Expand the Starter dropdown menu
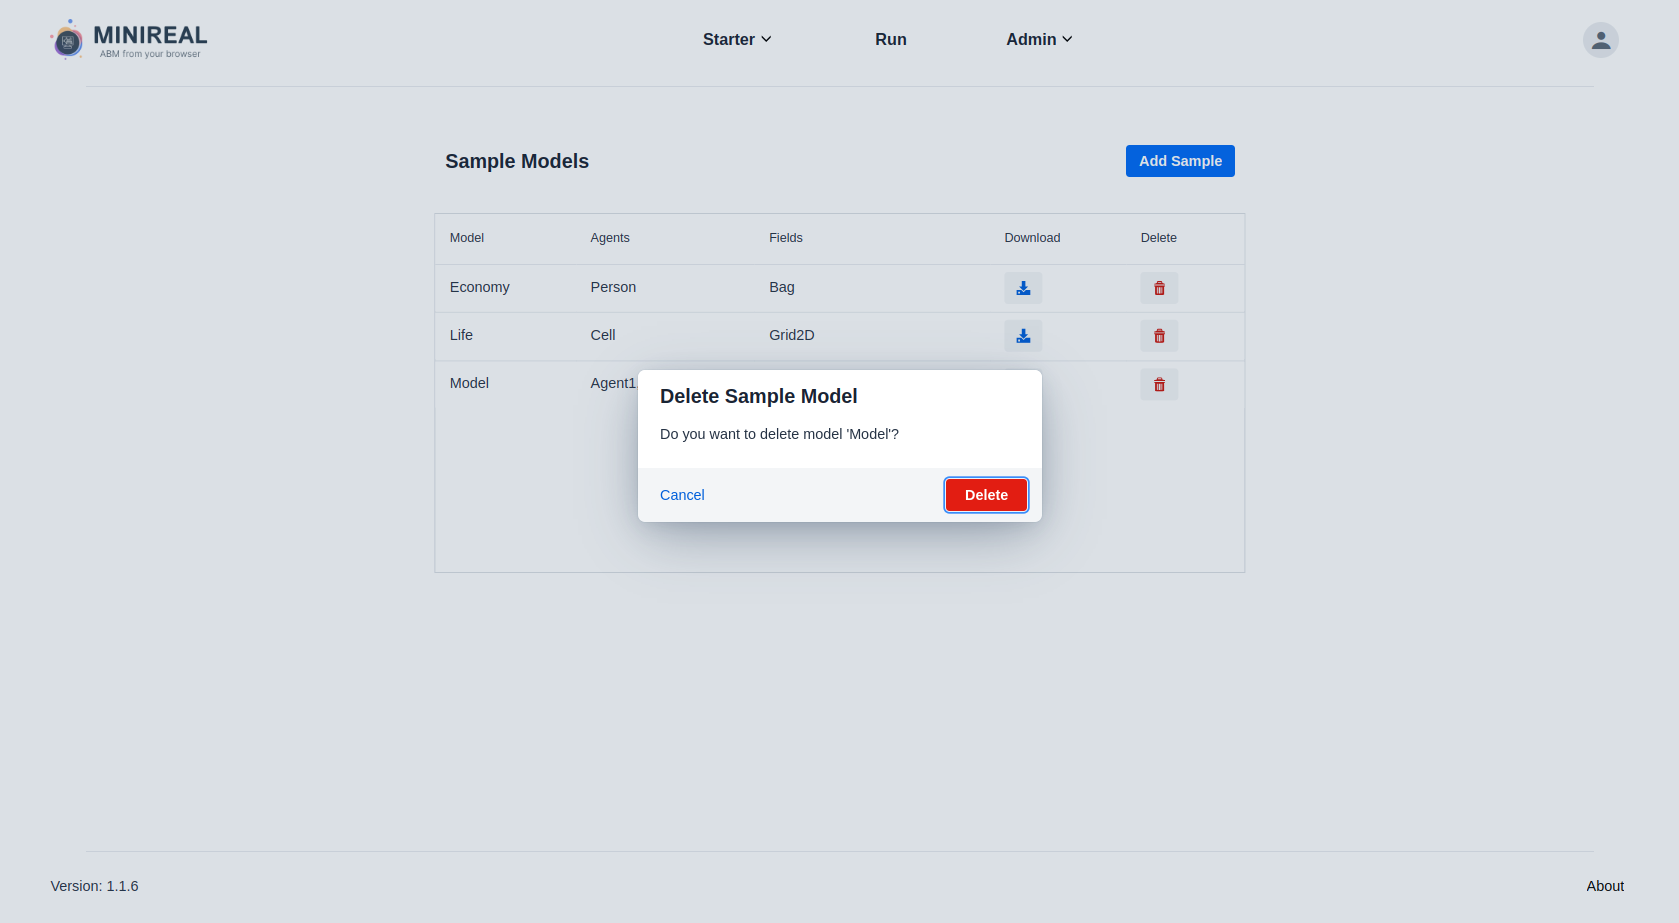1679x923 pixels. pyautogui.click(x=737, y=39)
